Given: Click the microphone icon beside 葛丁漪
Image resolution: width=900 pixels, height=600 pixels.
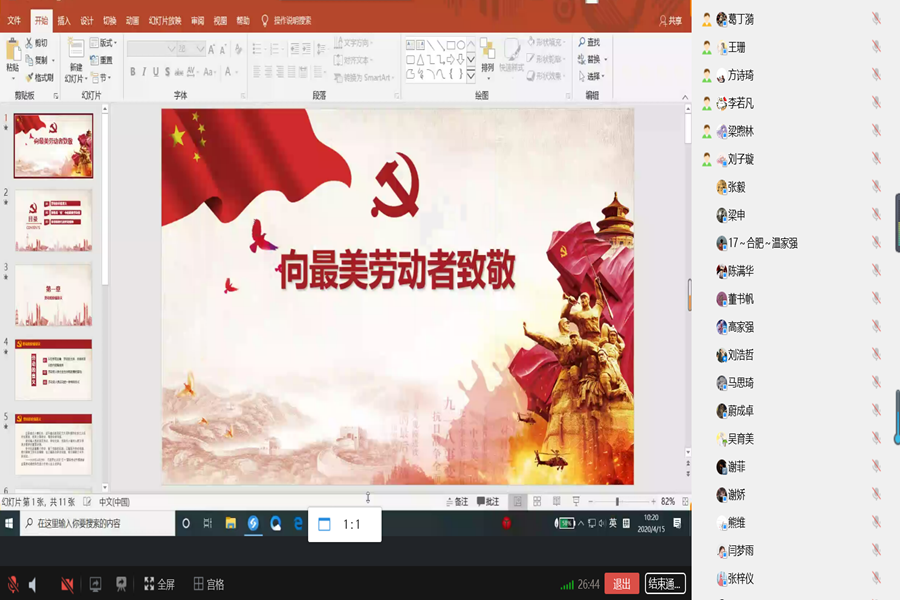Looking at the screenshot, I should pyautogui.click(x=876, y=19).
